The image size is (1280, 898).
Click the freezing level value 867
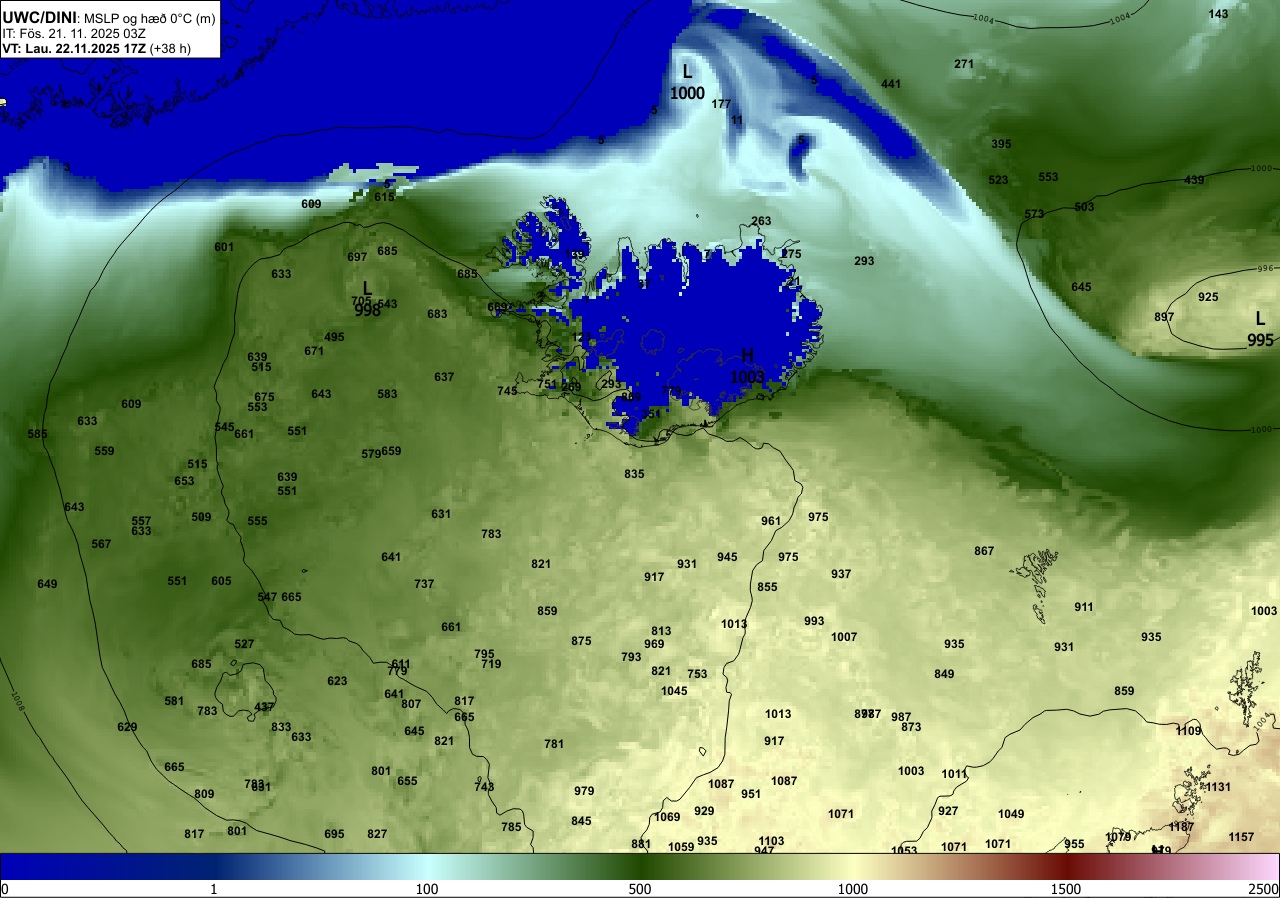coord(984,551)
